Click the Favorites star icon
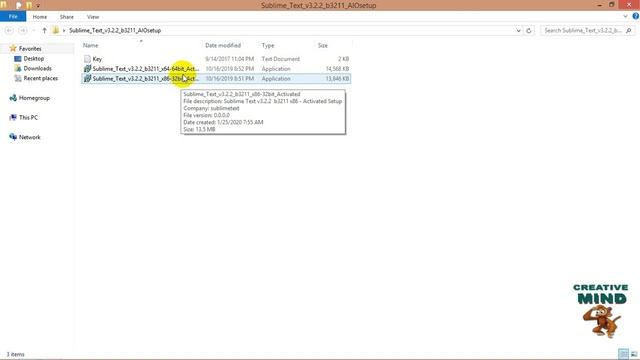Viewport: 640px width, 360px height. click(13, 49)
